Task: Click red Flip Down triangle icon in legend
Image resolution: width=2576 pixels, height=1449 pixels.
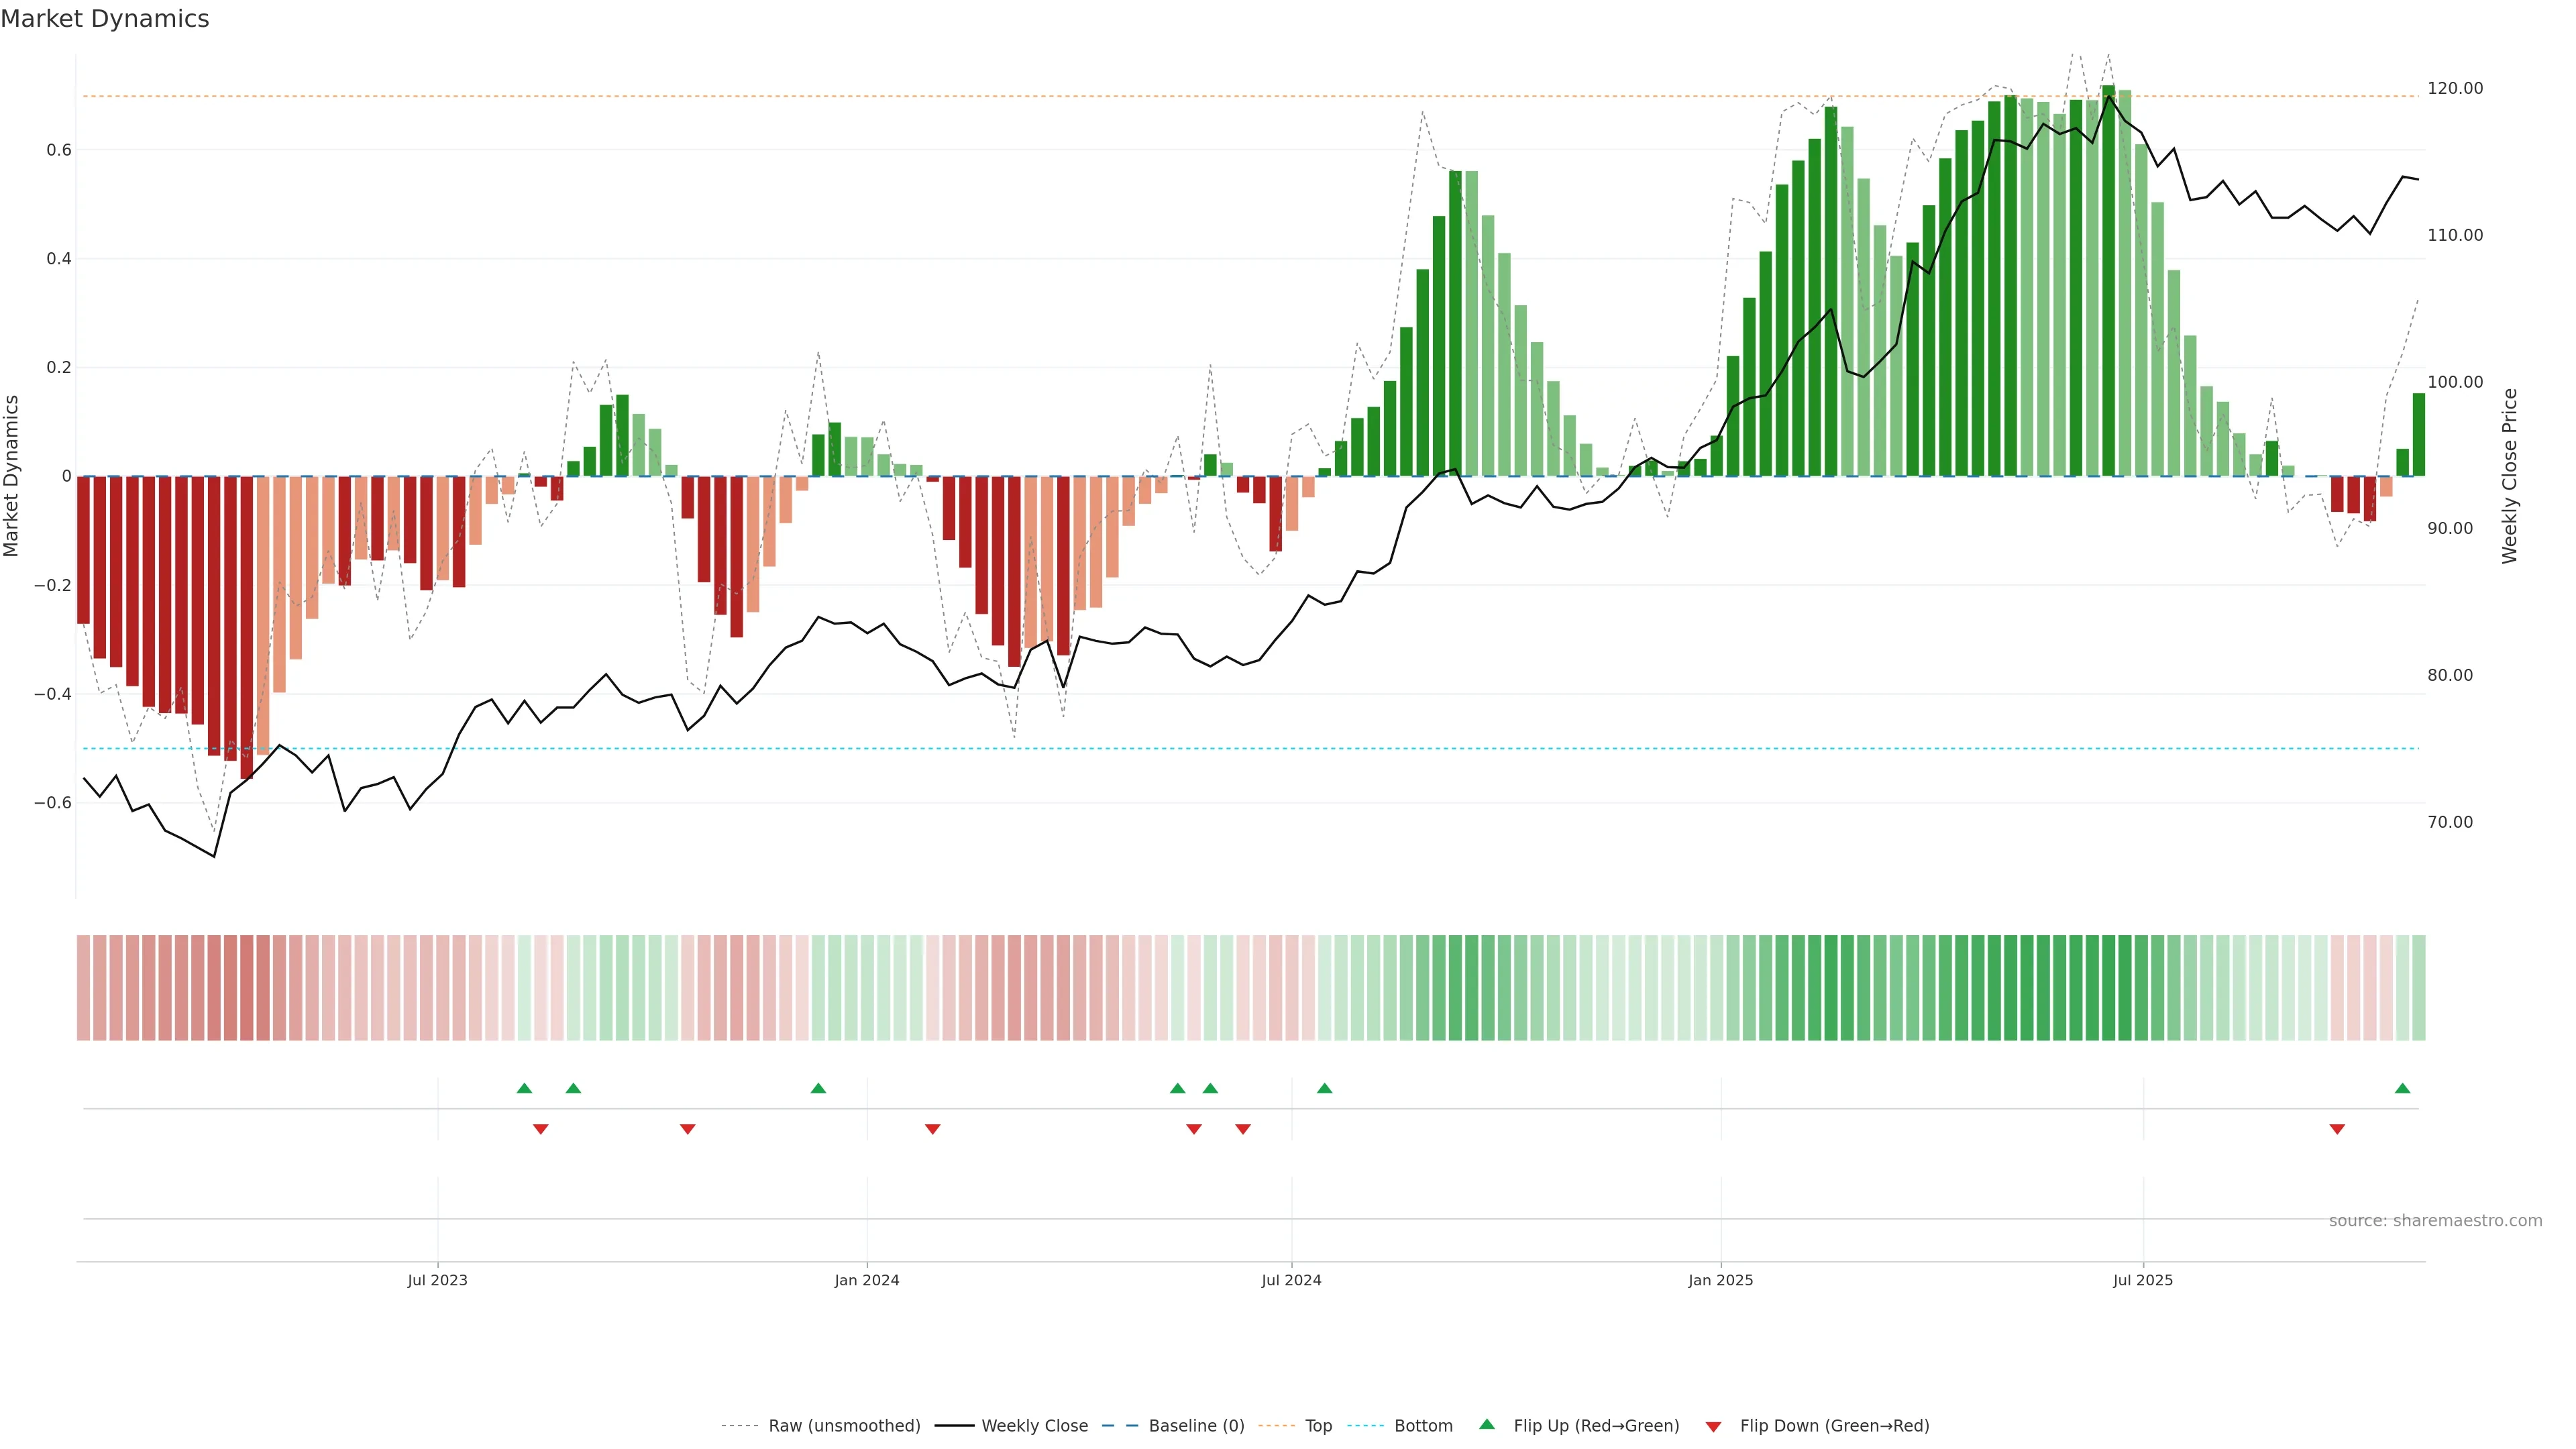Action: (1713, 1427)
